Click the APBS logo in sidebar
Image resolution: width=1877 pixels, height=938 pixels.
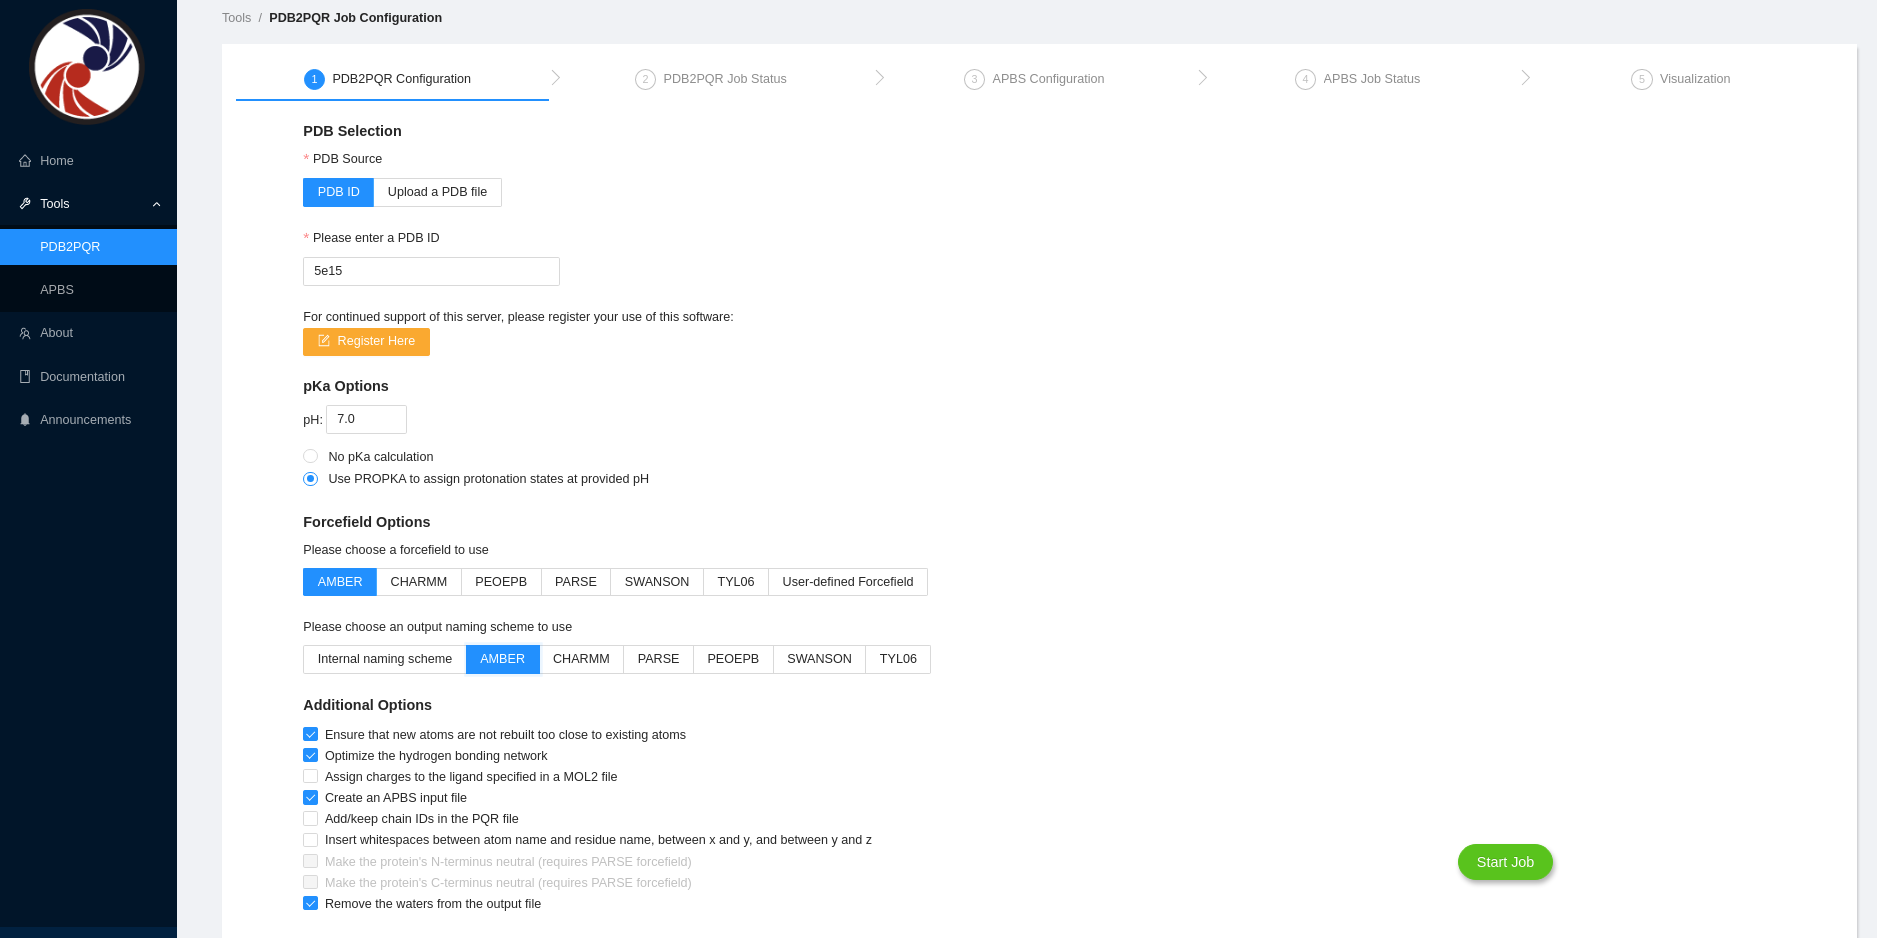click(87, 67)
